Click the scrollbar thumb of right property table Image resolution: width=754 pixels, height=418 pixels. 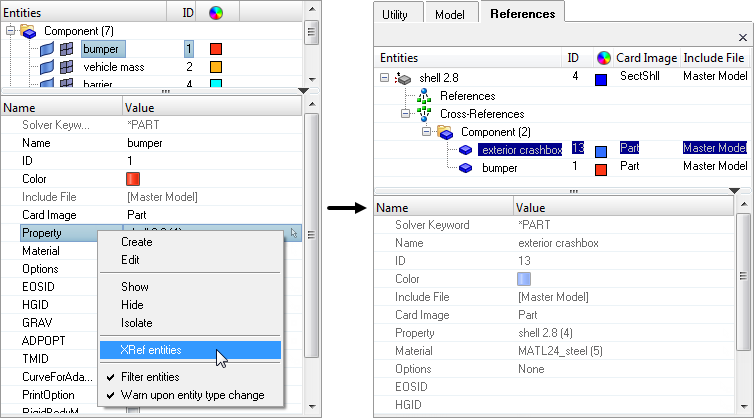pyautogui.click(x=743, y=281)
